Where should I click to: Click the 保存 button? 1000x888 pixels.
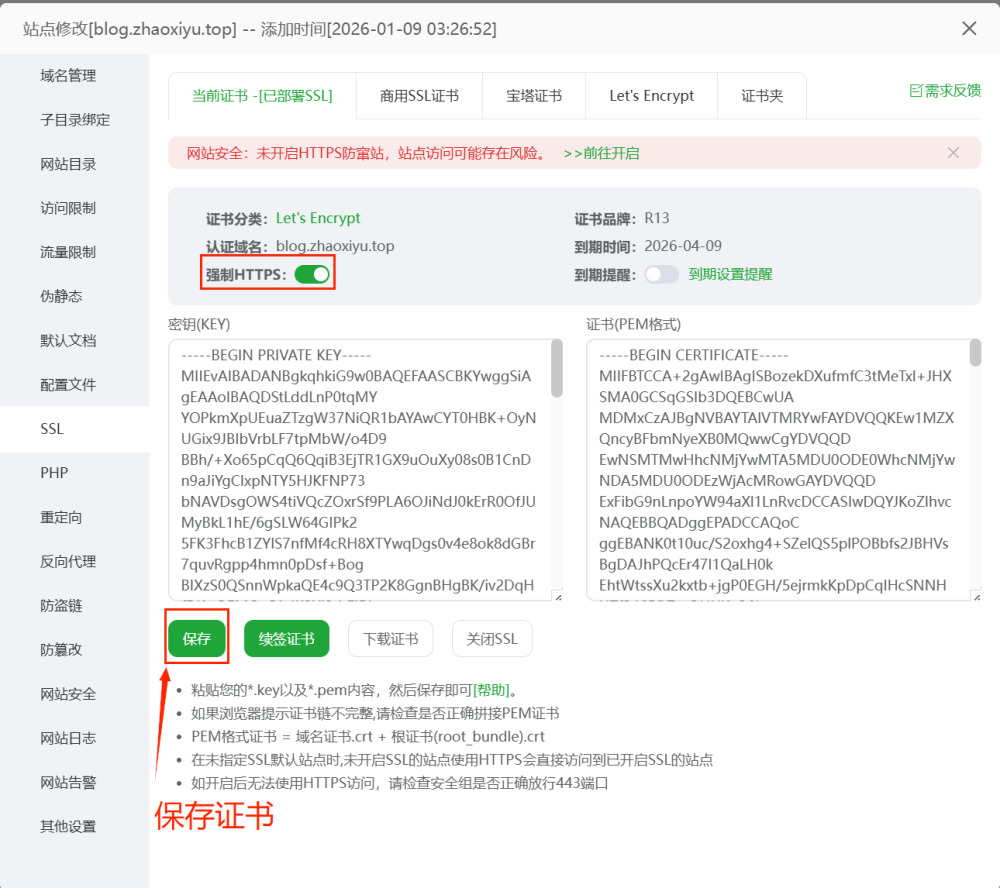(x=196, y=639)
